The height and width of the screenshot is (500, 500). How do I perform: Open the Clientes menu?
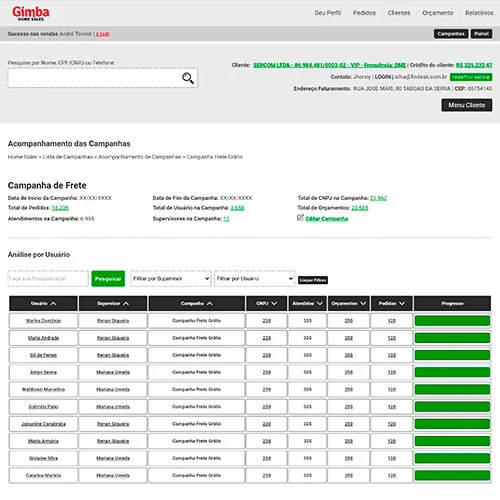click(x=399, y=13)
